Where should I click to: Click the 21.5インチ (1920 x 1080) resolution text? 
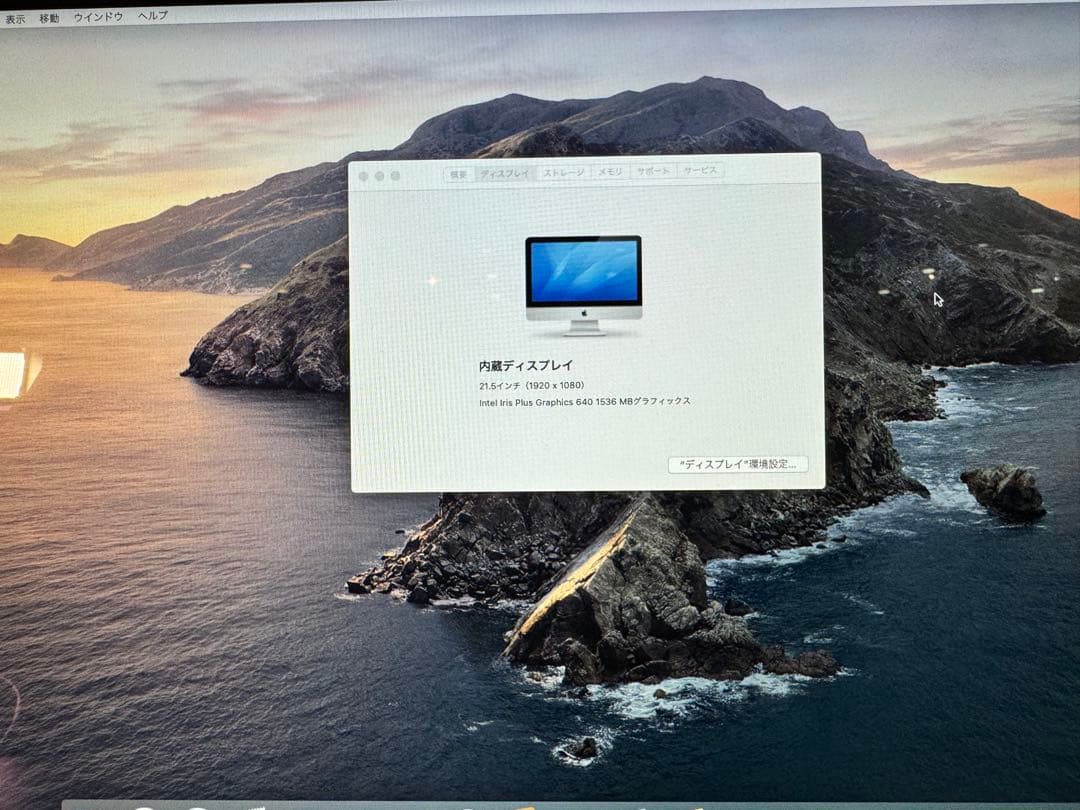[534, 385]
